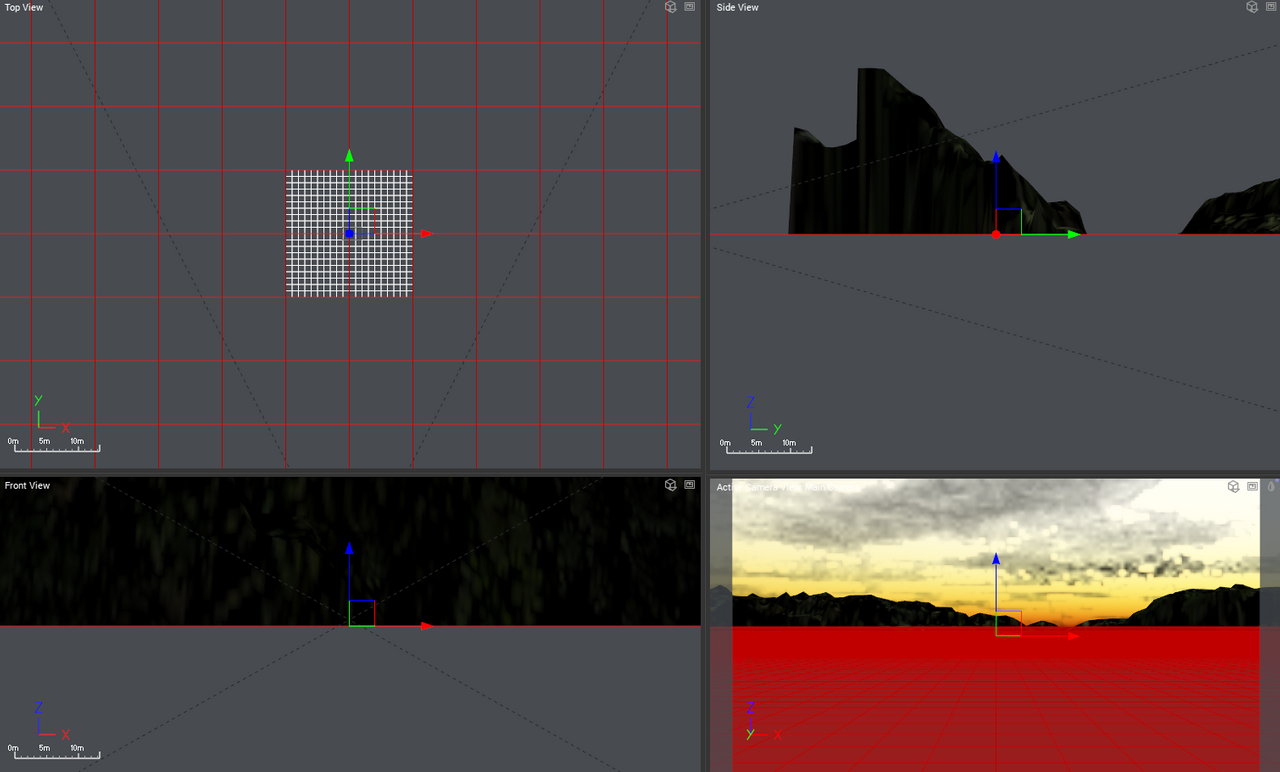
Task: Click the Top View title label
Action: [x=24, y=8]
